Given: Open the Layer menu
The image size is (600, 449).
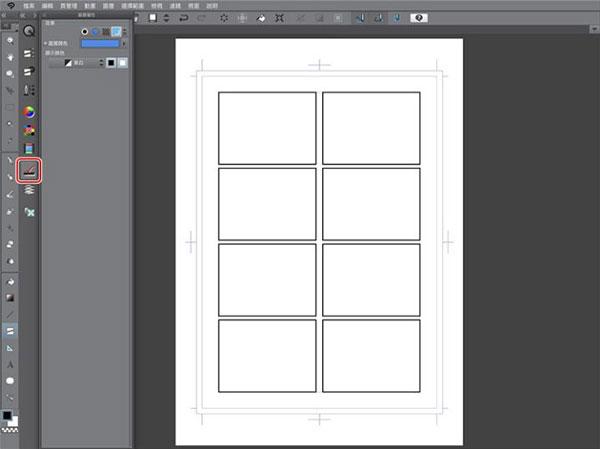Looking at the screenshot, I should click(108, 6).
